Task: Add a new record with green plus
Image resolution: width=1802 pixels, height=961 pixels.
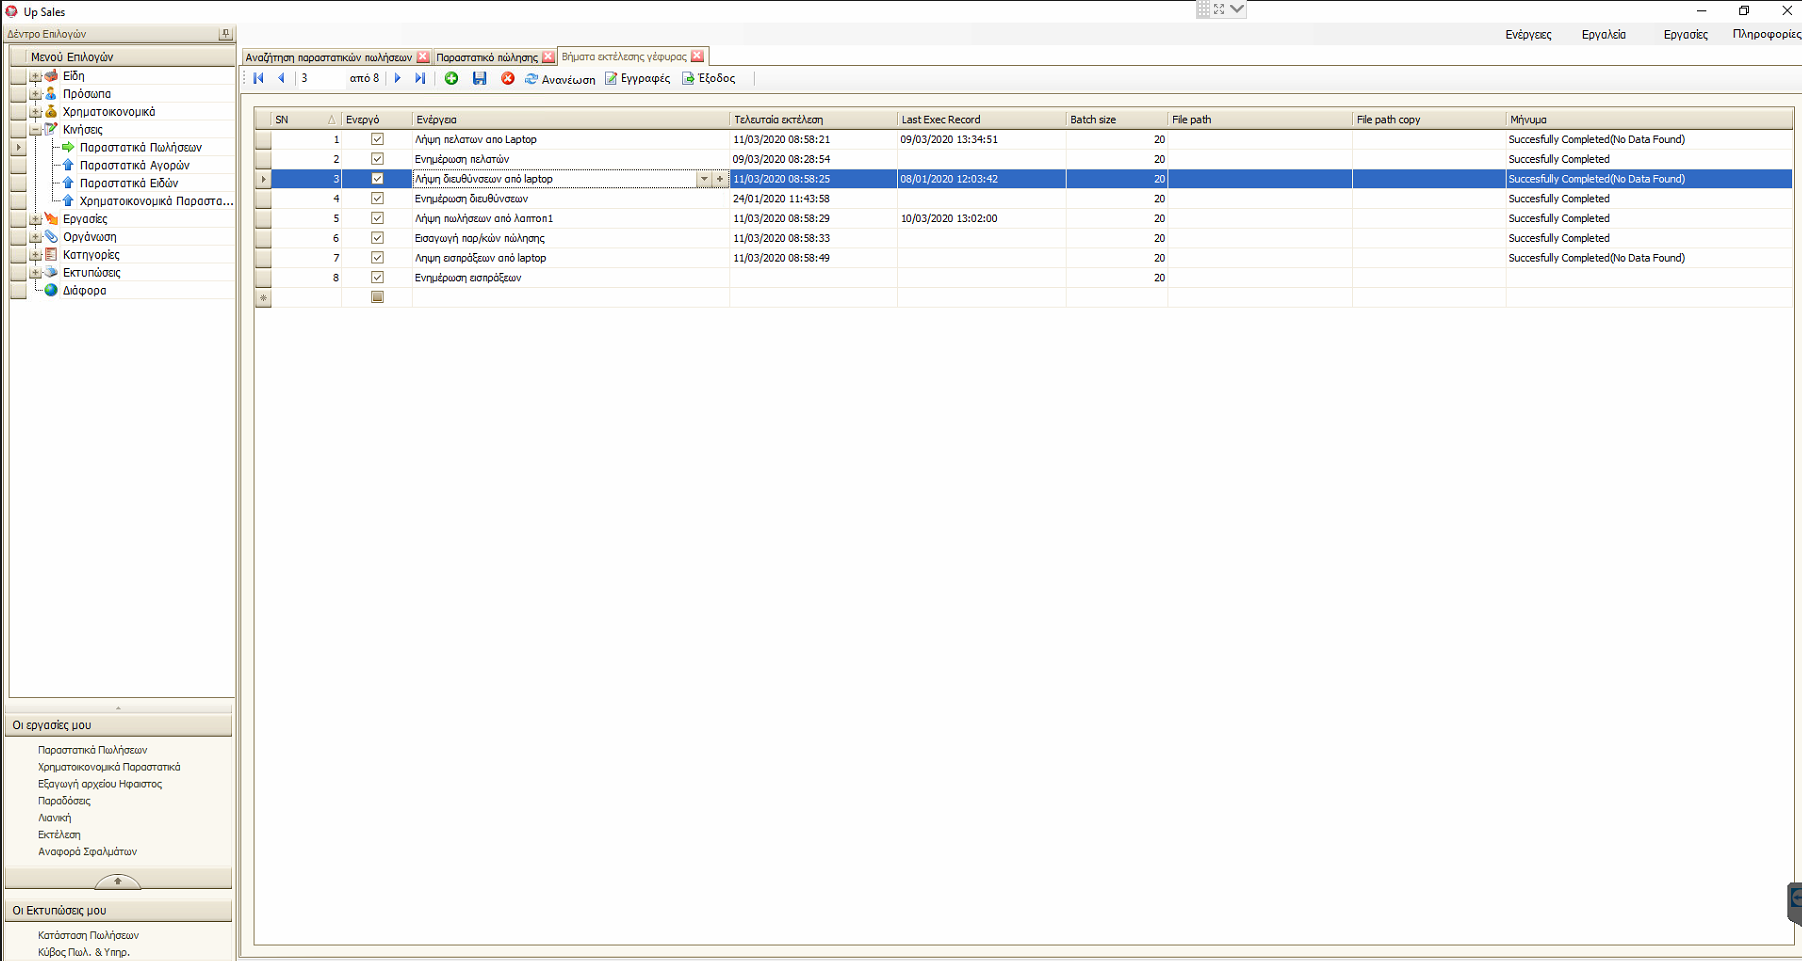Action: 452,78
